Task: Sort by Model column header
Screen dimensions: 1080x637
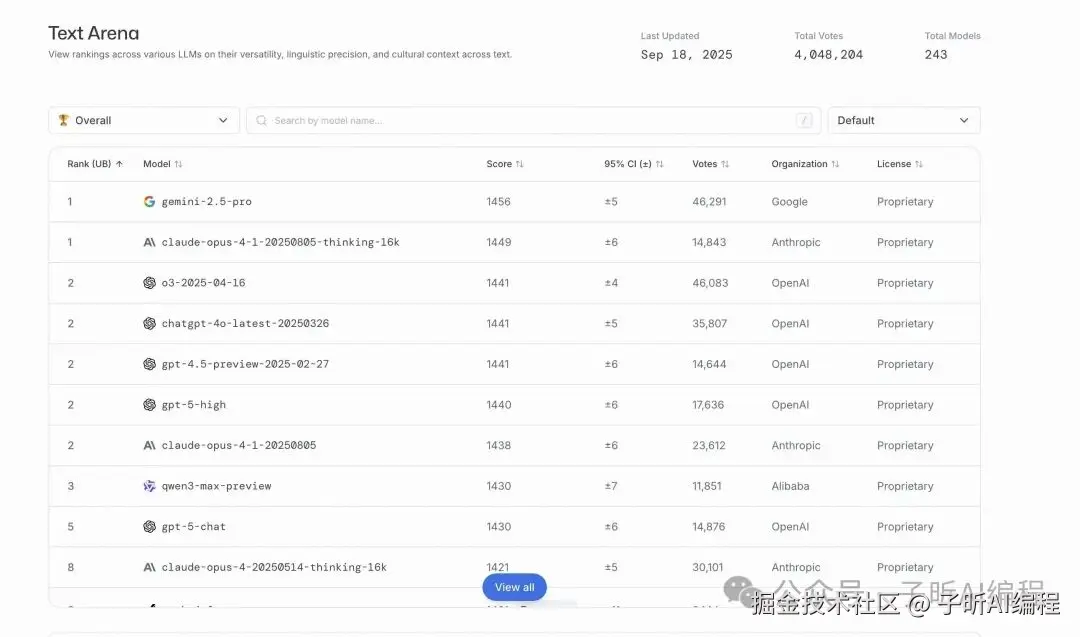Action: (x=163, y=164)
